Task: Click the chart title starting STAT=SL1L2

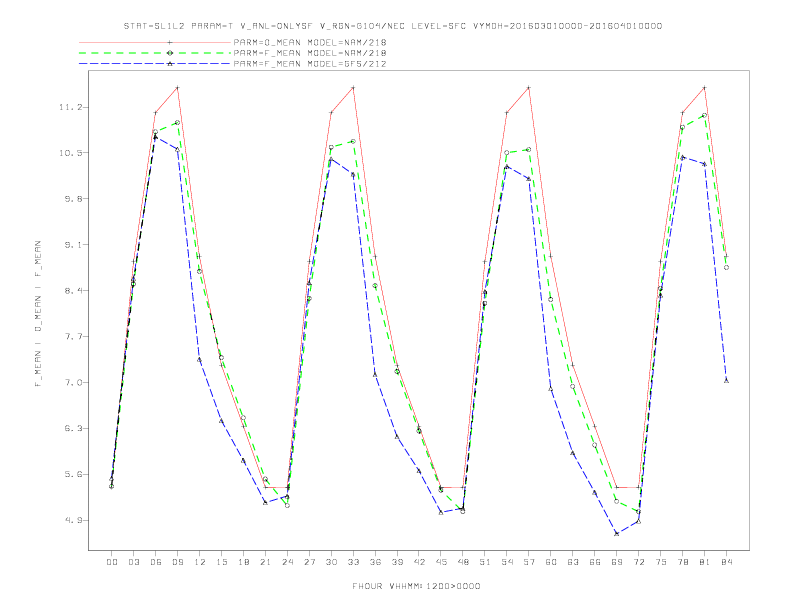Action: (392, 26)
